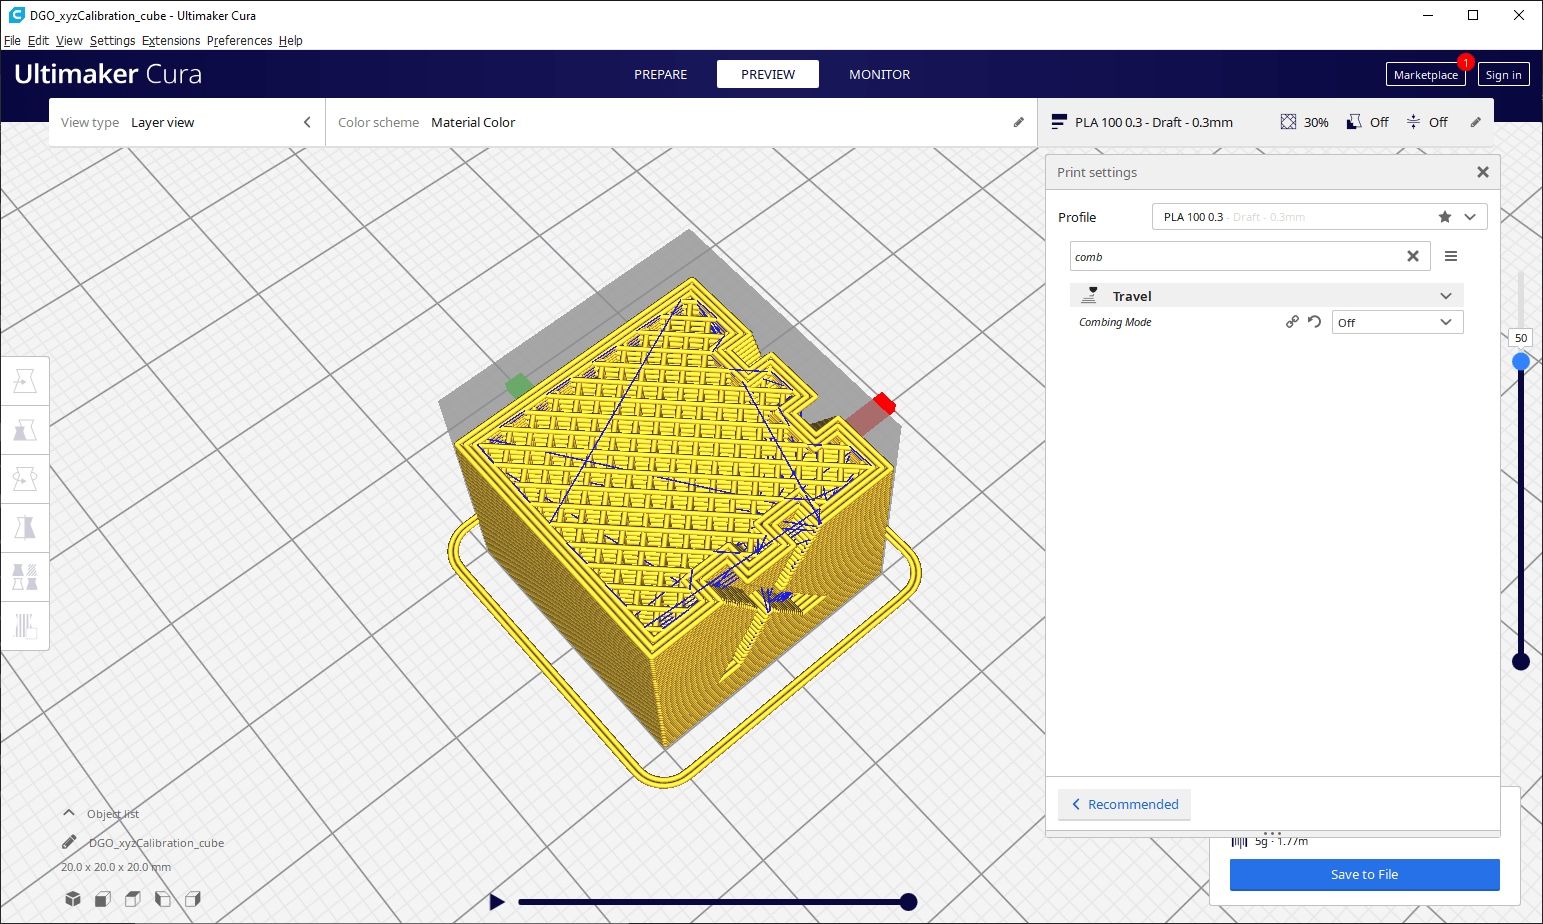
Task: Click Save to File
Action: point(1364,874)
